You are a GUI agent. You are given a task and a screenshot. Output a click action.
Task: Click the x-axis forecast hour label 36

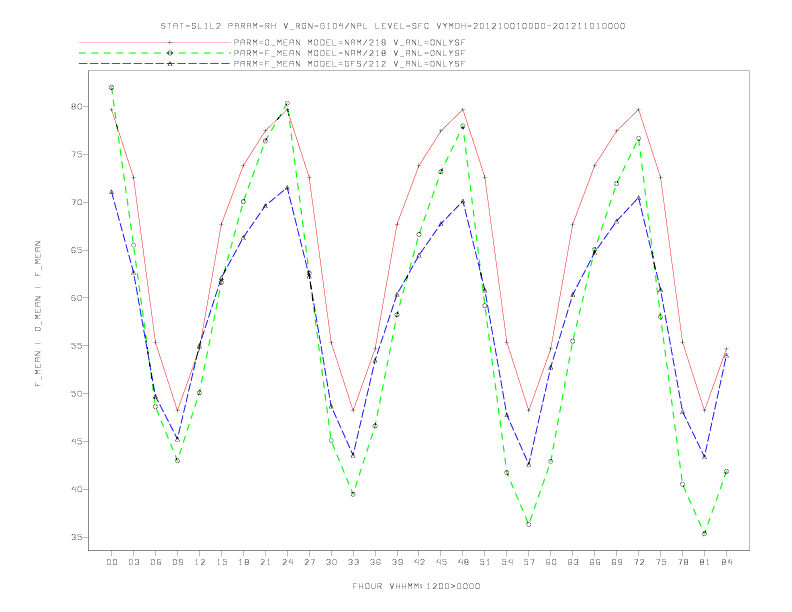click(375, 562)
